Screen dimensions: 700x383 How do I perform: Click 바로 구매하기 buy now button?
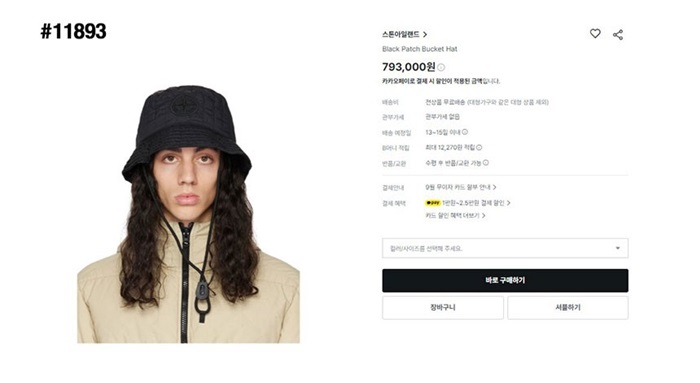pos(505,280)
